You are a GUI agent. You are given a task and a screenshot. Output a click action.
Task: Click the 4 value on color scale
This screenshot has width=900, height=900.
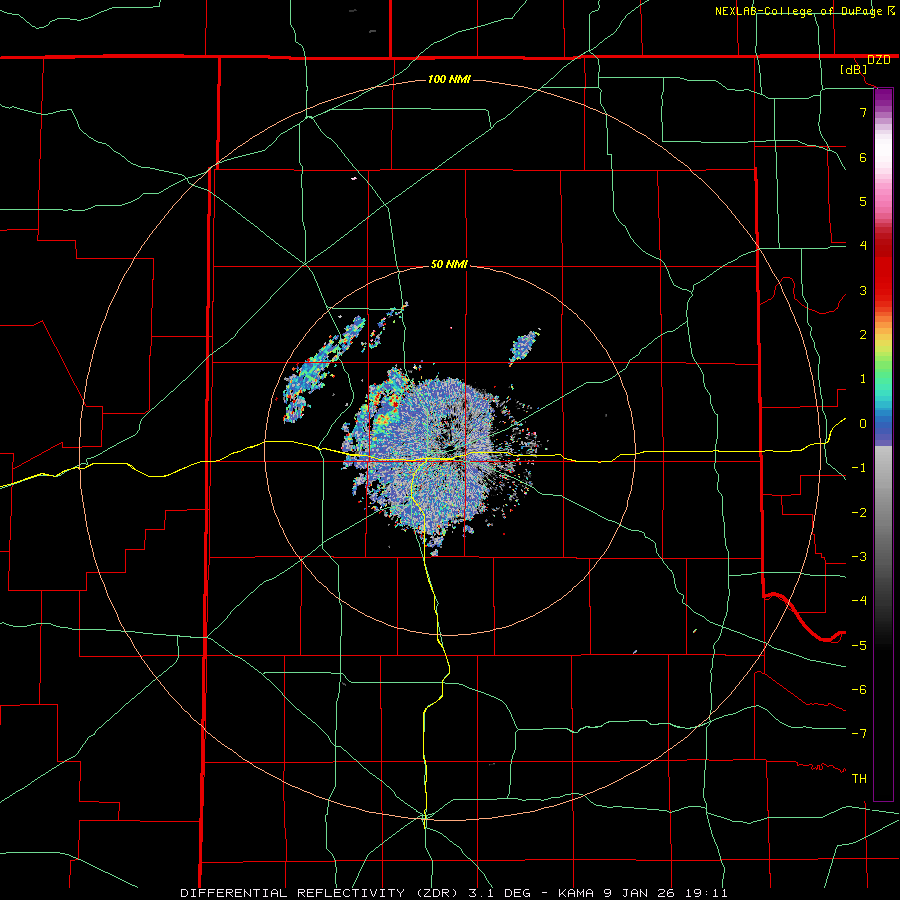pyautogui.click(x=863, y=246)
